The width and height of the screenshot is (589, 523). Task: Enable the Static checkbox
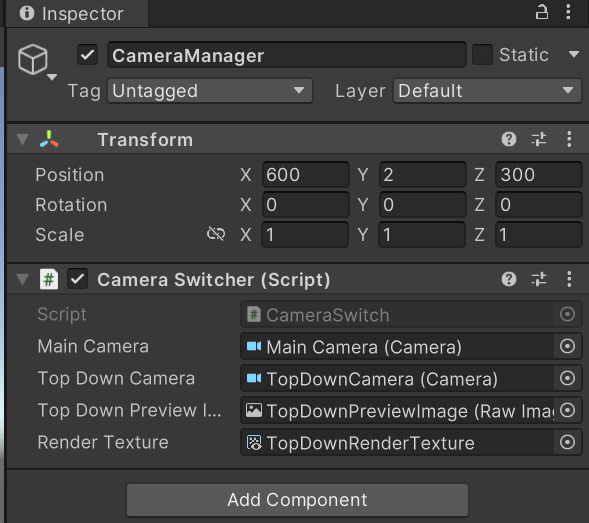482,55
